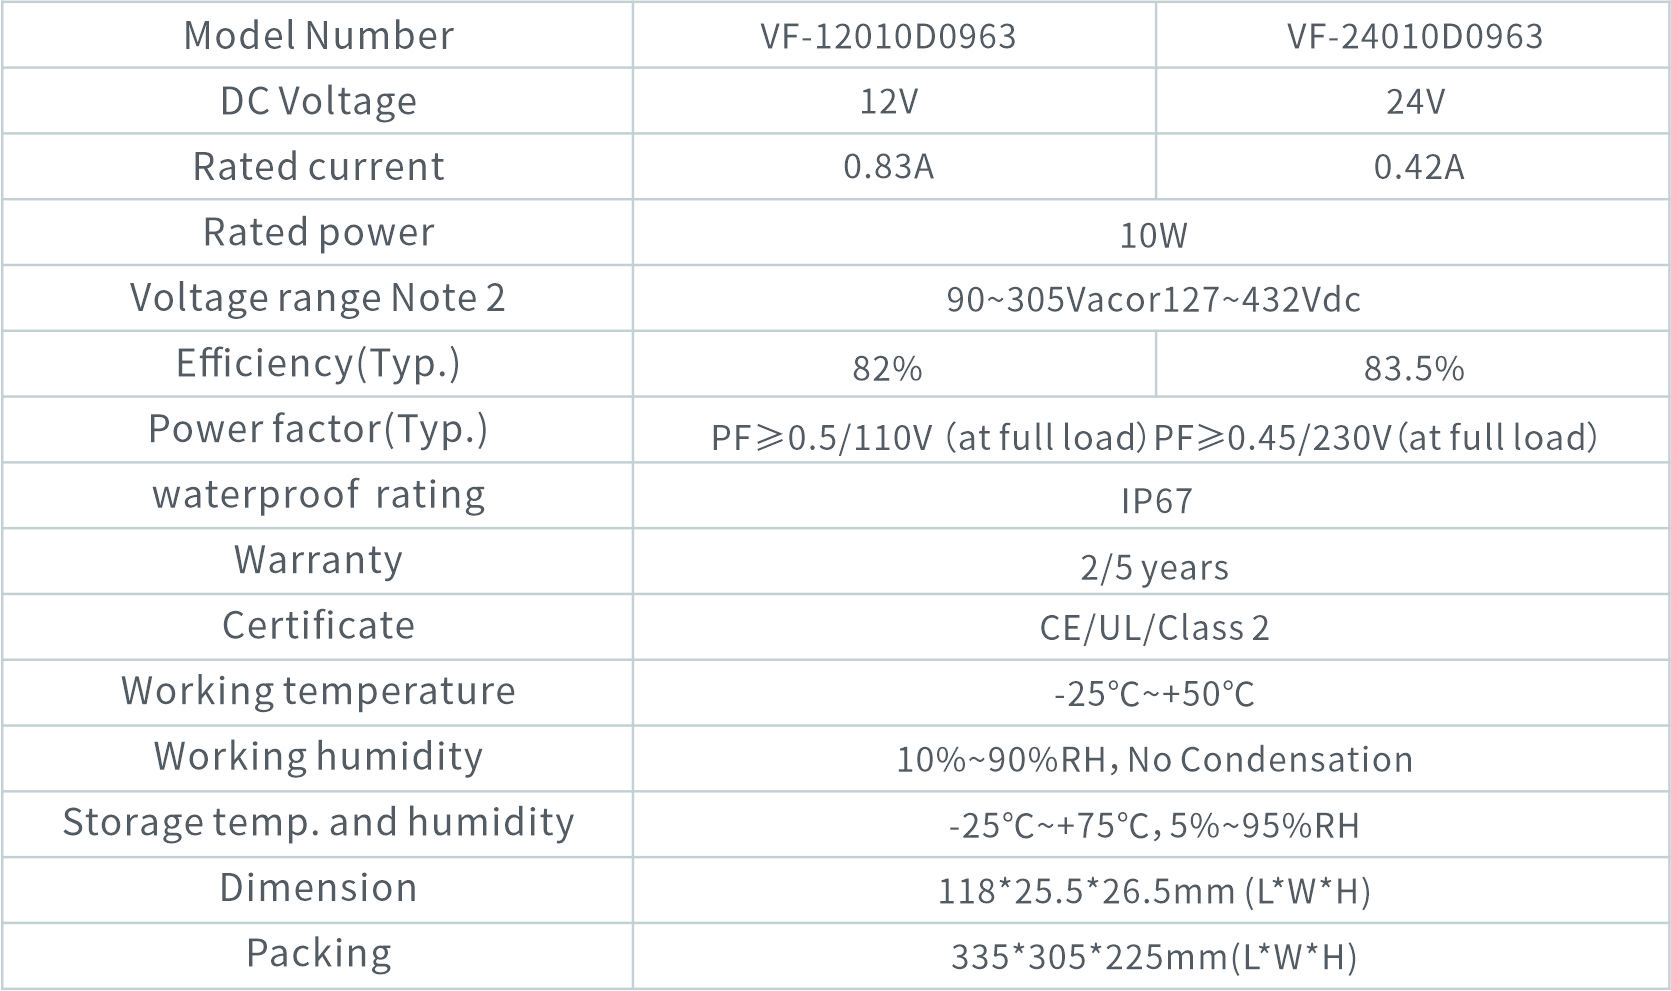Click the IP67 waterproof rating value
This screenshot has height=991, width=1671.
pos(1156,500)
